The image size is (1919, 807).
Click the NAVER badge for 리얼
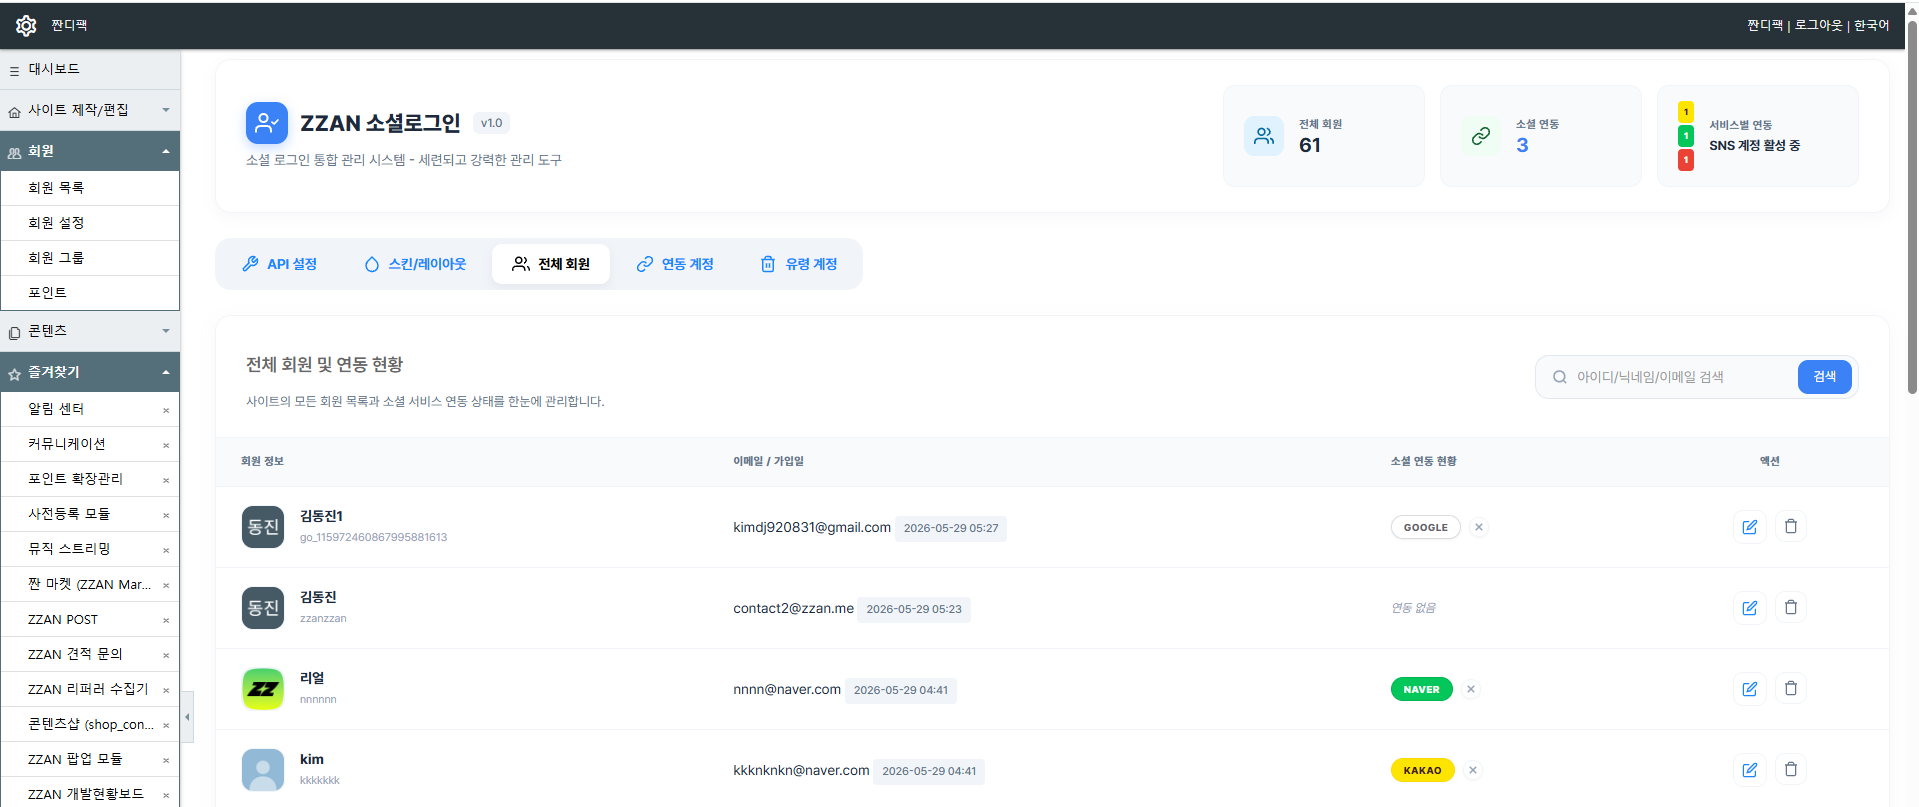[1422, 689]
